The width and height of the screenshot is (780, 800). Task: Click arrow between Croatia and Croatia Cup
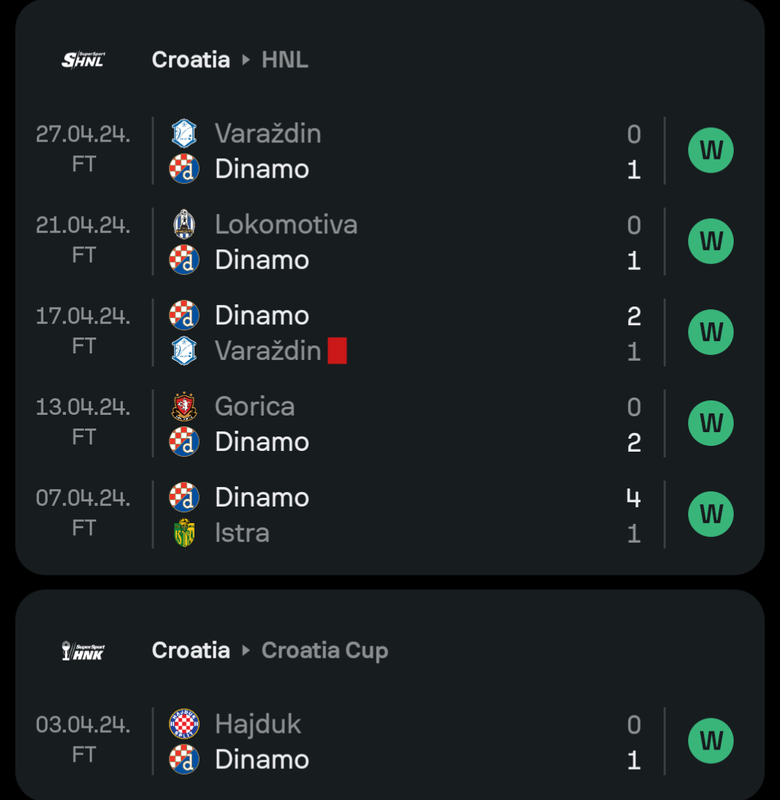(x=246, y=651)
